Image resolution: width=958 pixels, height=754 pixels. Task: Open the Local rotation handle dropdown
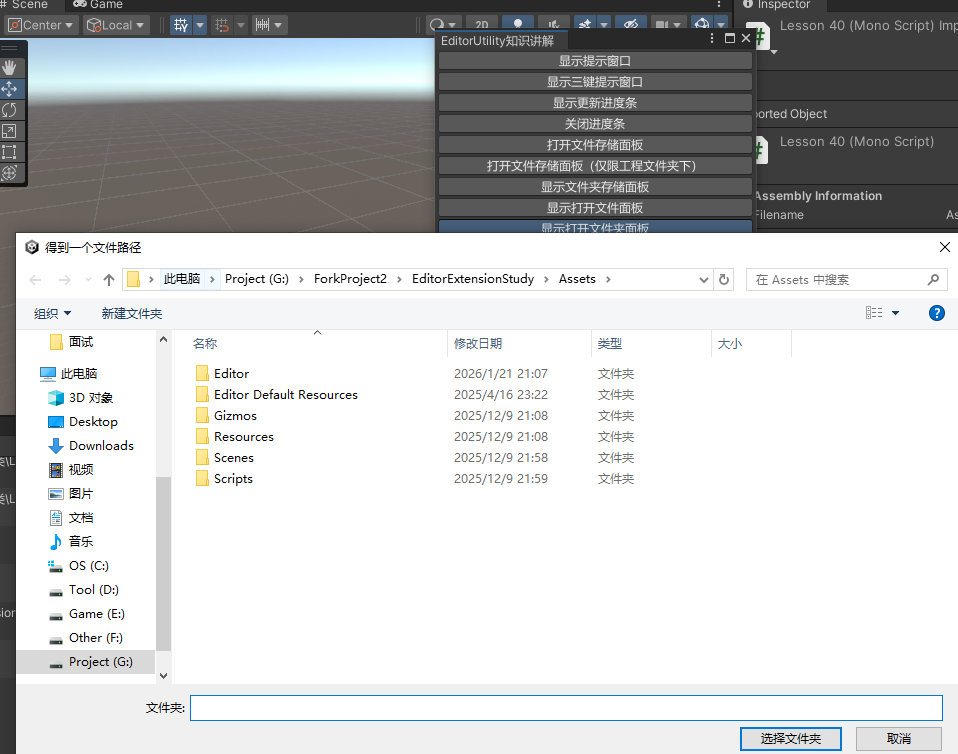point(116,25)
